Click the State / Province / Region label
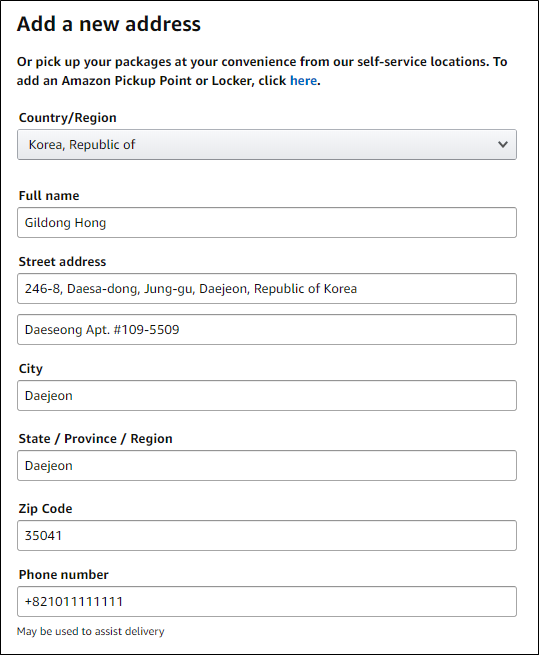Screen dimensions: 539x655 (95, 439)
